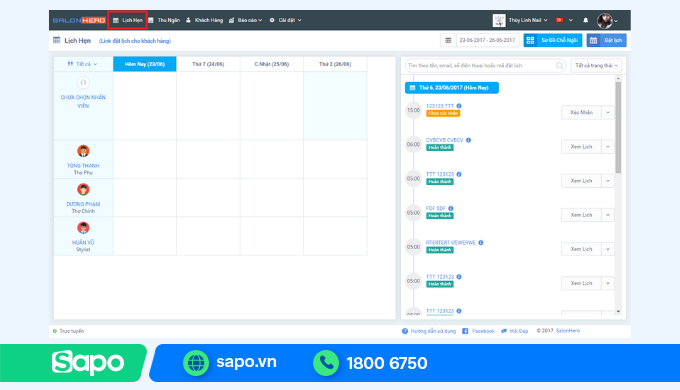Open the Facebook footer link
Image resolution: width=680 pixels, height=390 pixels.
pyautogui.click(x=478, y=331)
